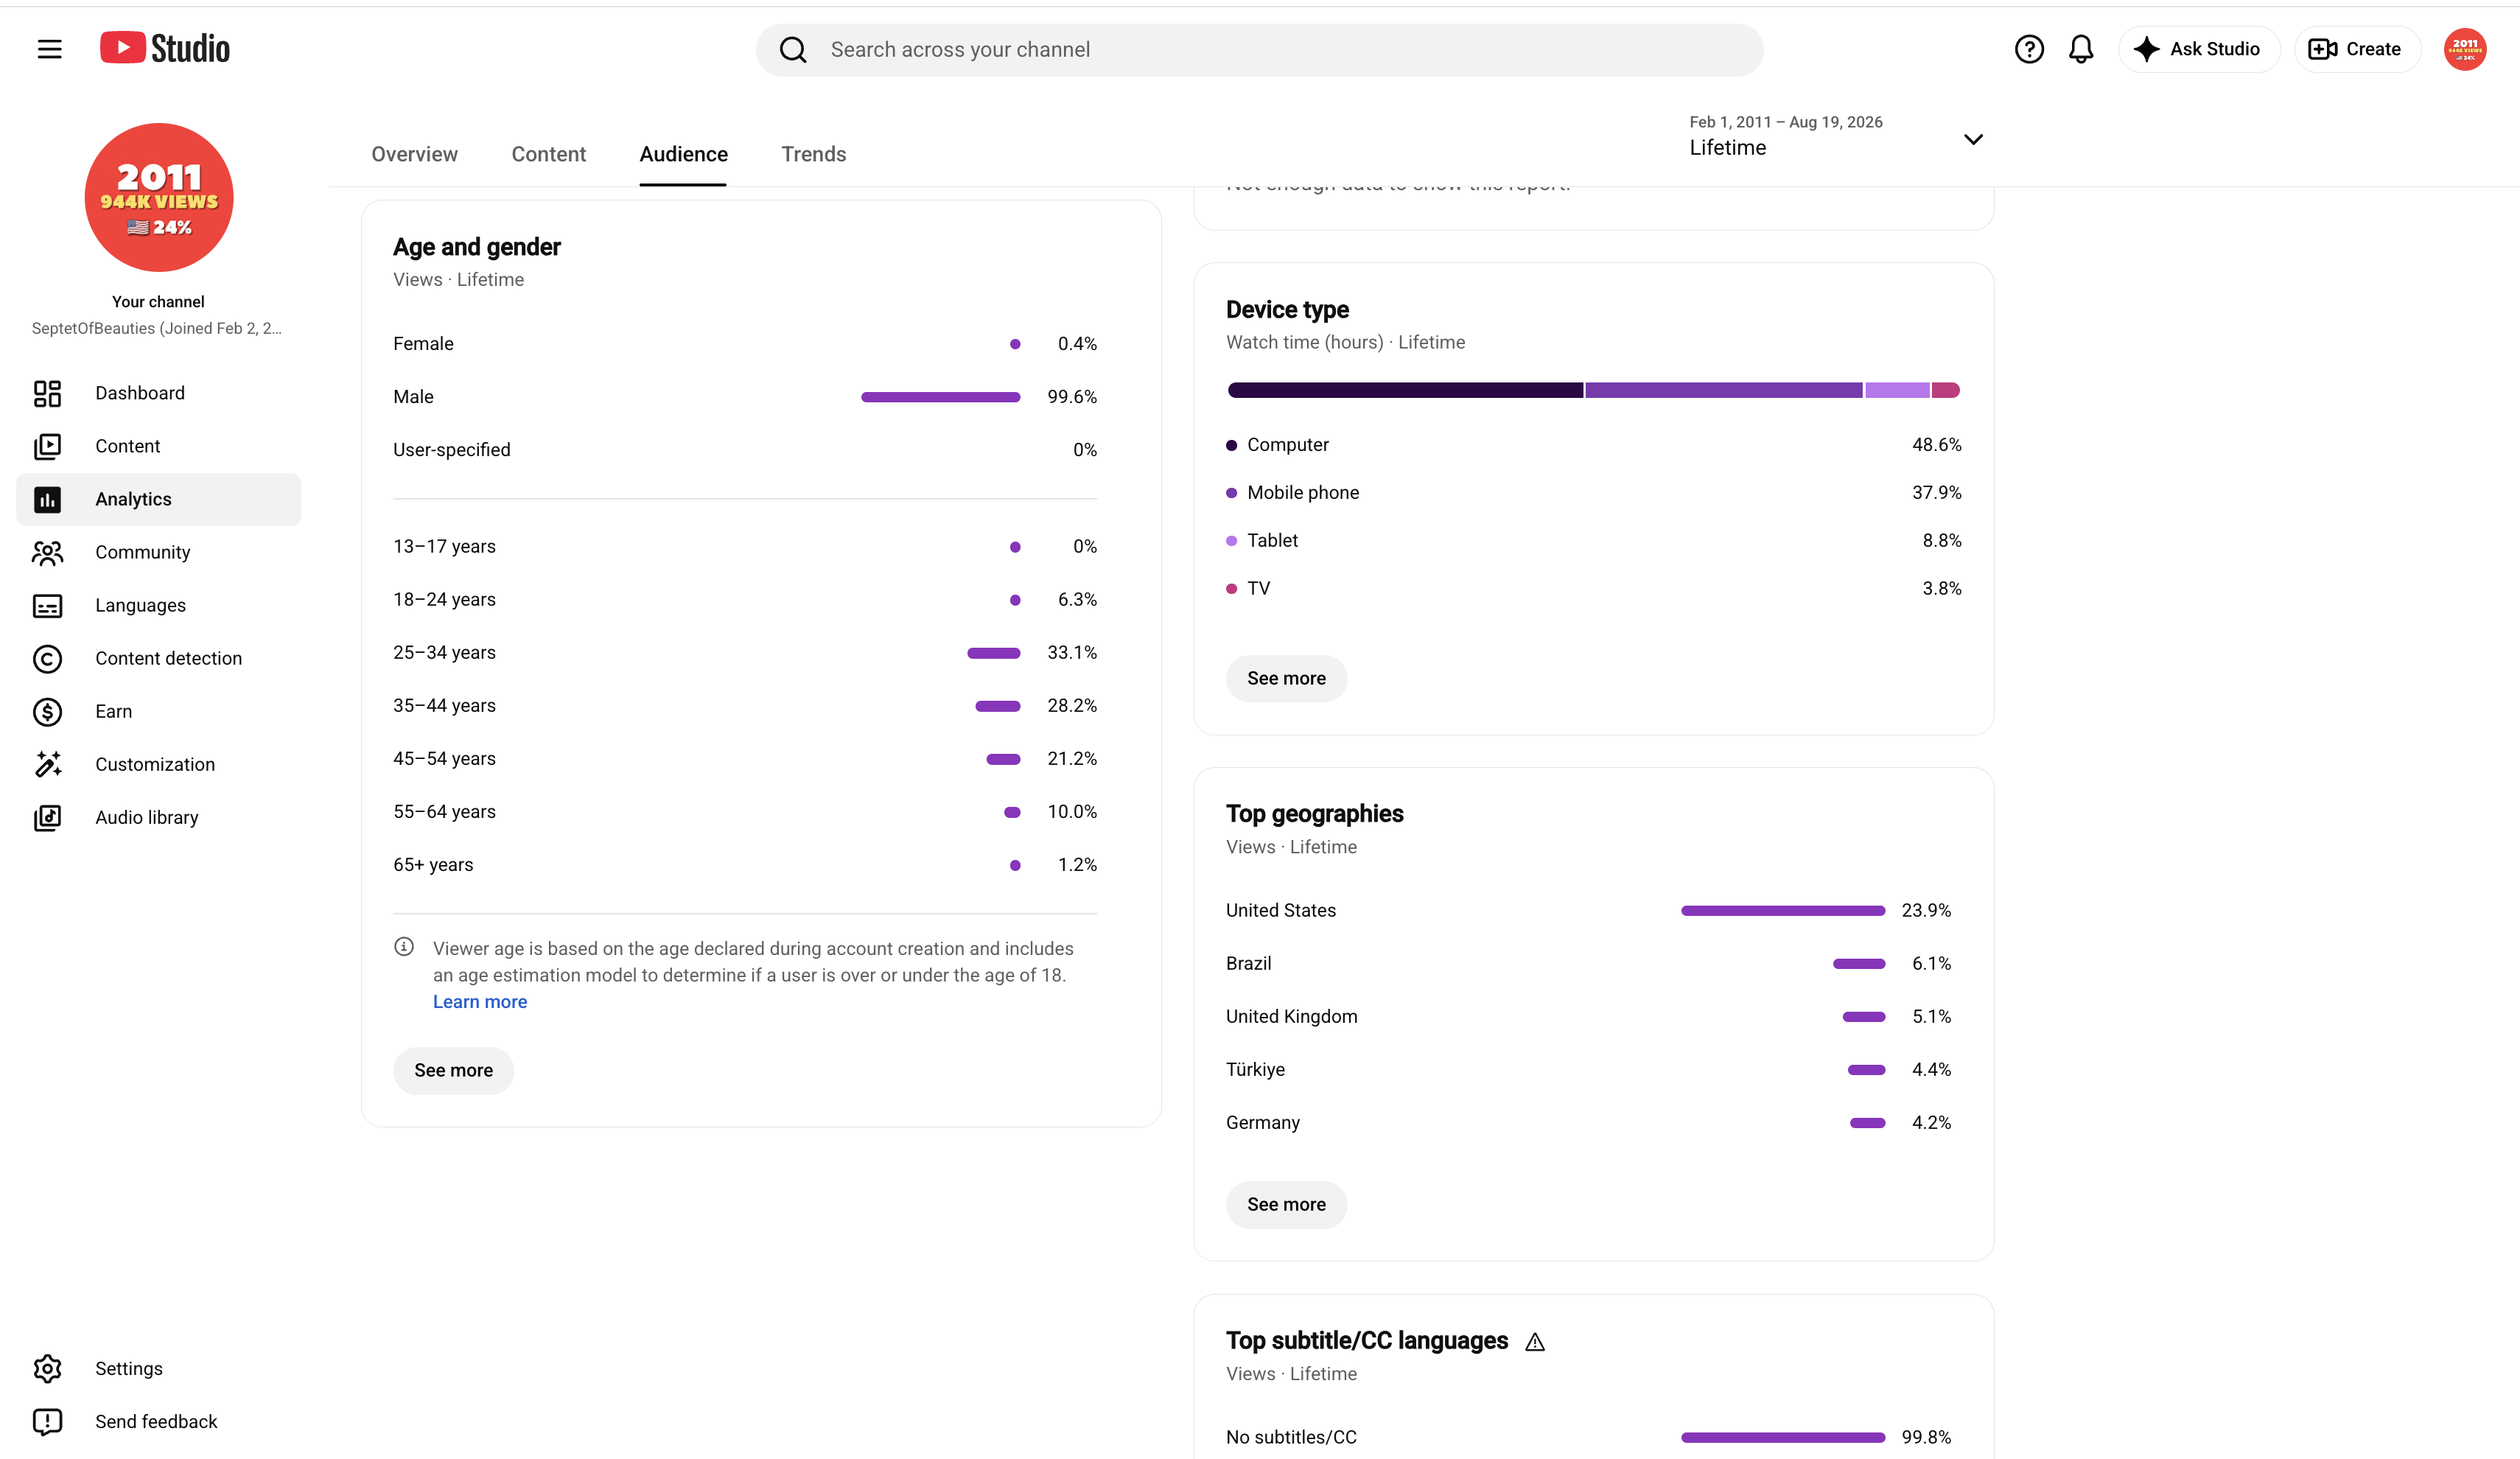Open the notifications bell
Image resolution: width=2520 pixels, height=1459 pixels.
pos(2080,49)
